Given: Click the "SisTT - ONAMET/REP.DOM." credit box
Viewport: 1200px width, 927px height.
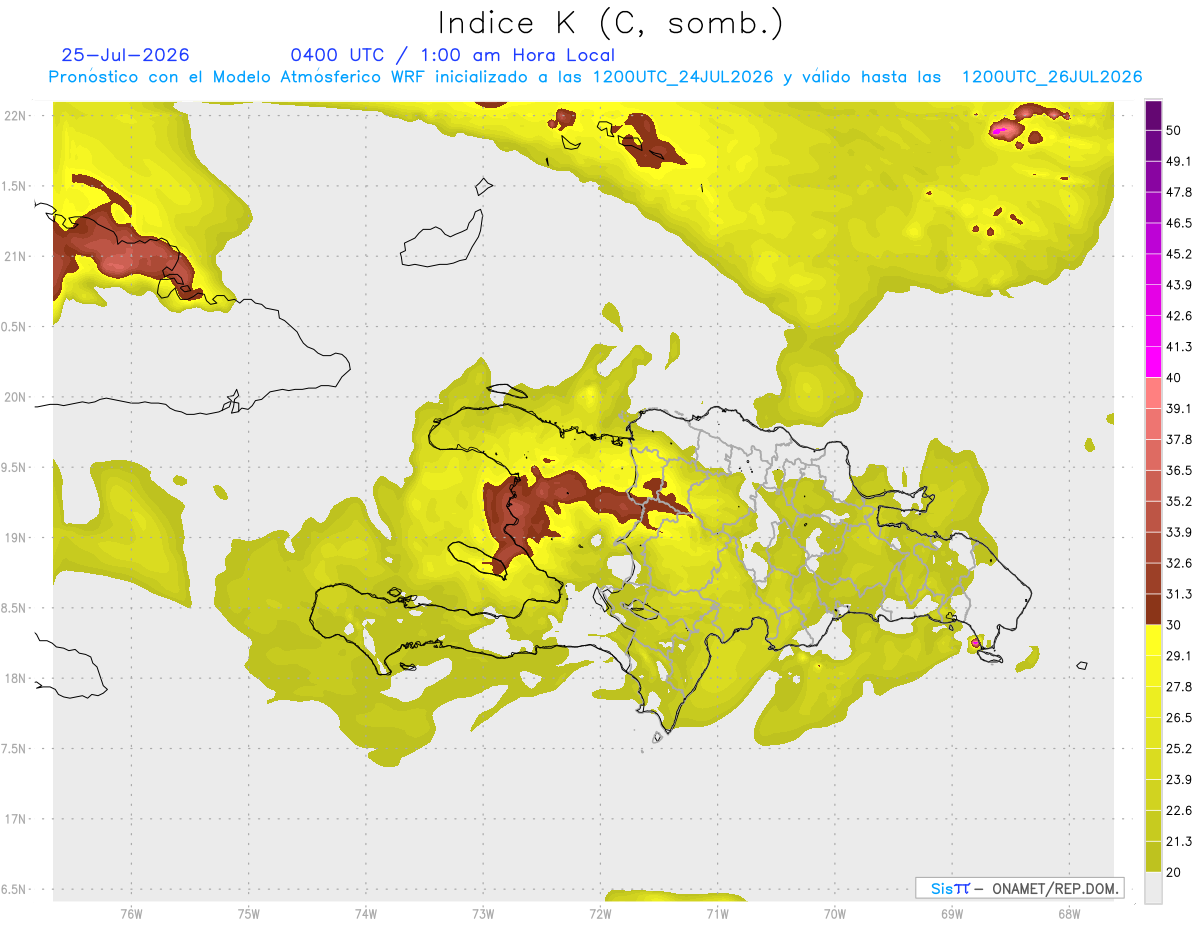Looking at the screenshot, I should click(1019, 888).
